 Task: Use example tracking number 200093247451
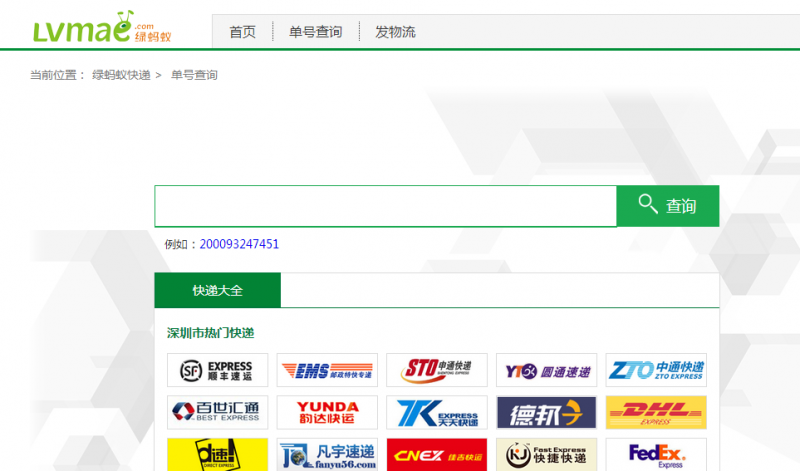click(239, 244)
